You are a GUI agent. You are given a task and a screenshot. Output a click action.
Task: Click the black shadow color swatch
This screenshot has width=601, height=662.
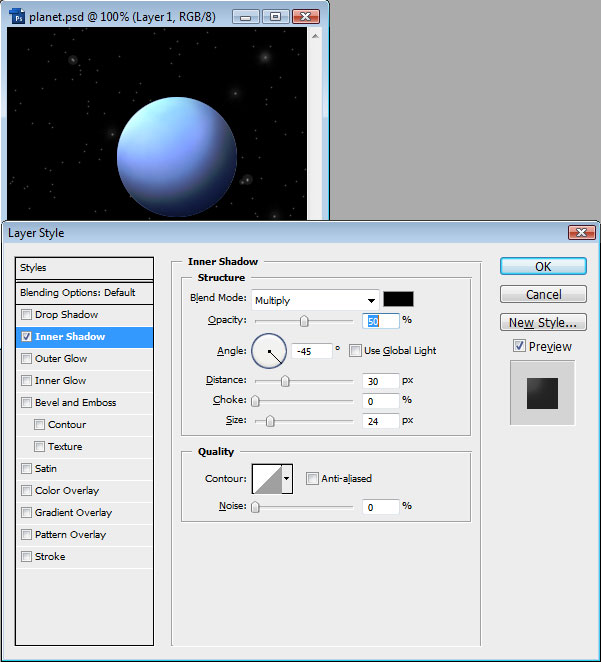click(x=398, y=299)
